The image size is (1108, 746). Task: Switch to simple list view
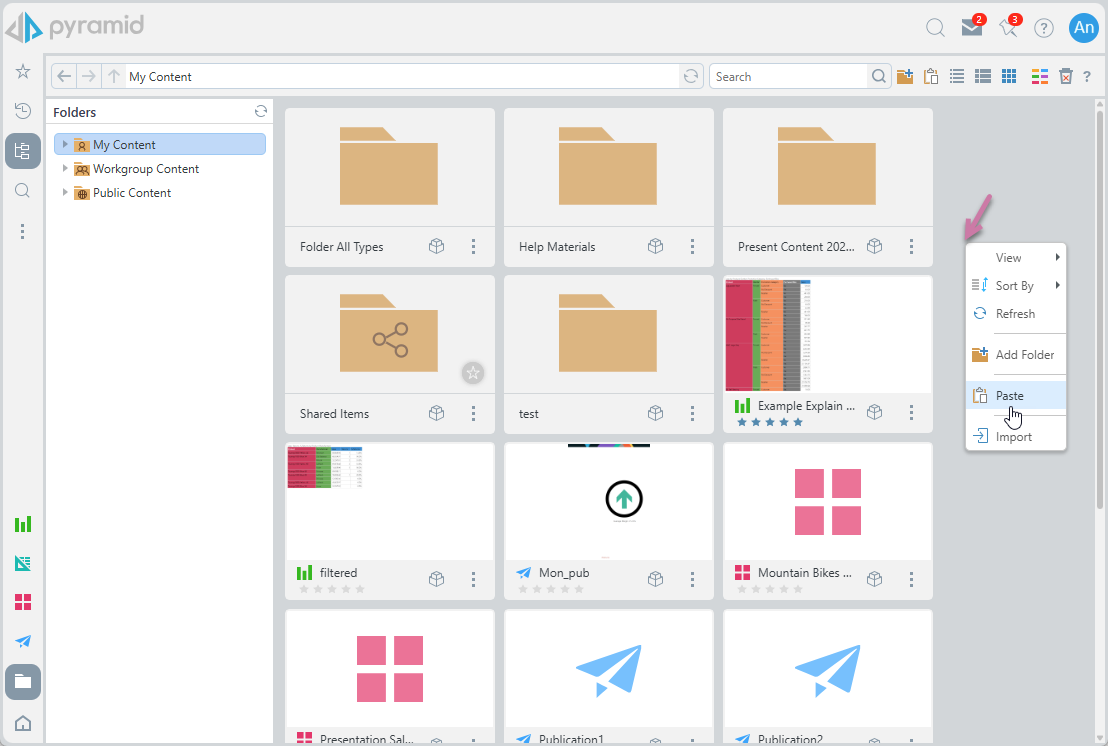tap(957, 77)
